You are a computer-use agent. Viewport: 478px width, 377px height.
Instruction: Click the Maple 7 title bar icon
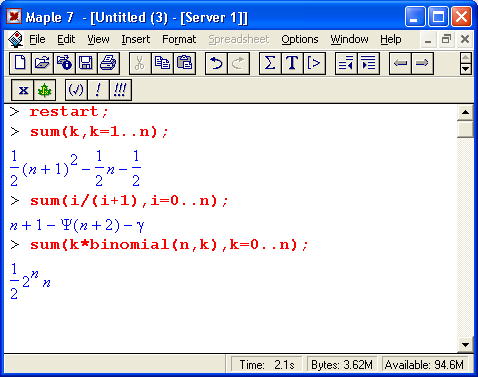[x=14, y=16]
